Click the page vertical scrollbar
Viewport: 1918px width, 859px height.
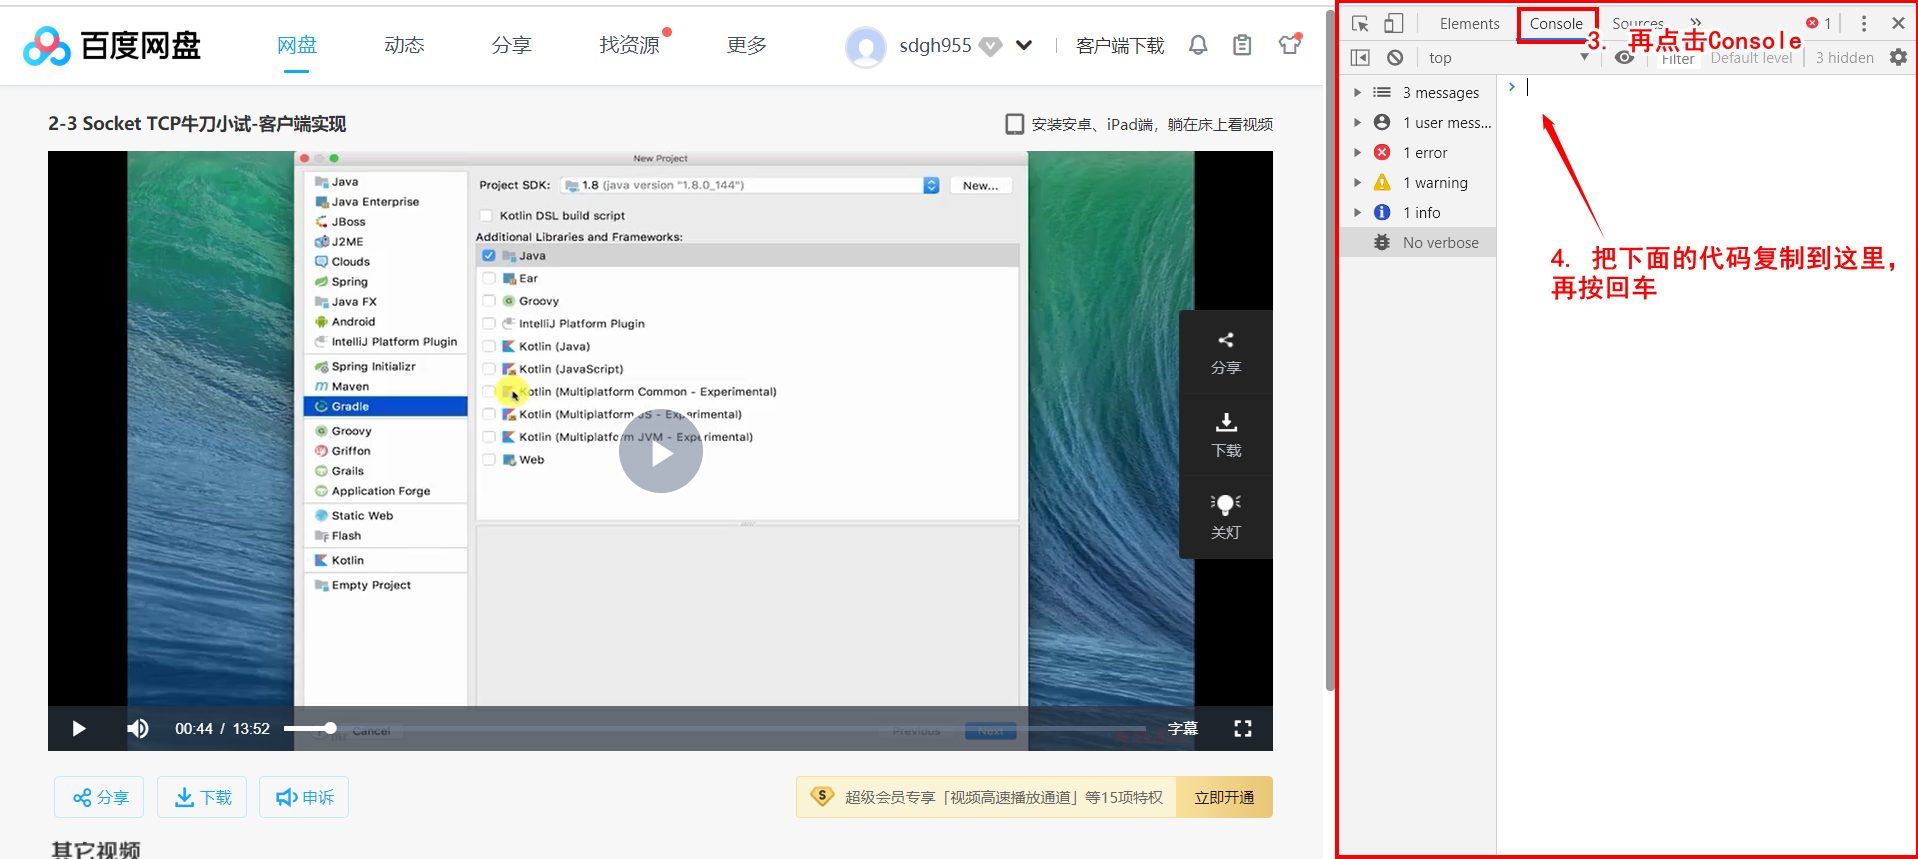(1330, 350)
